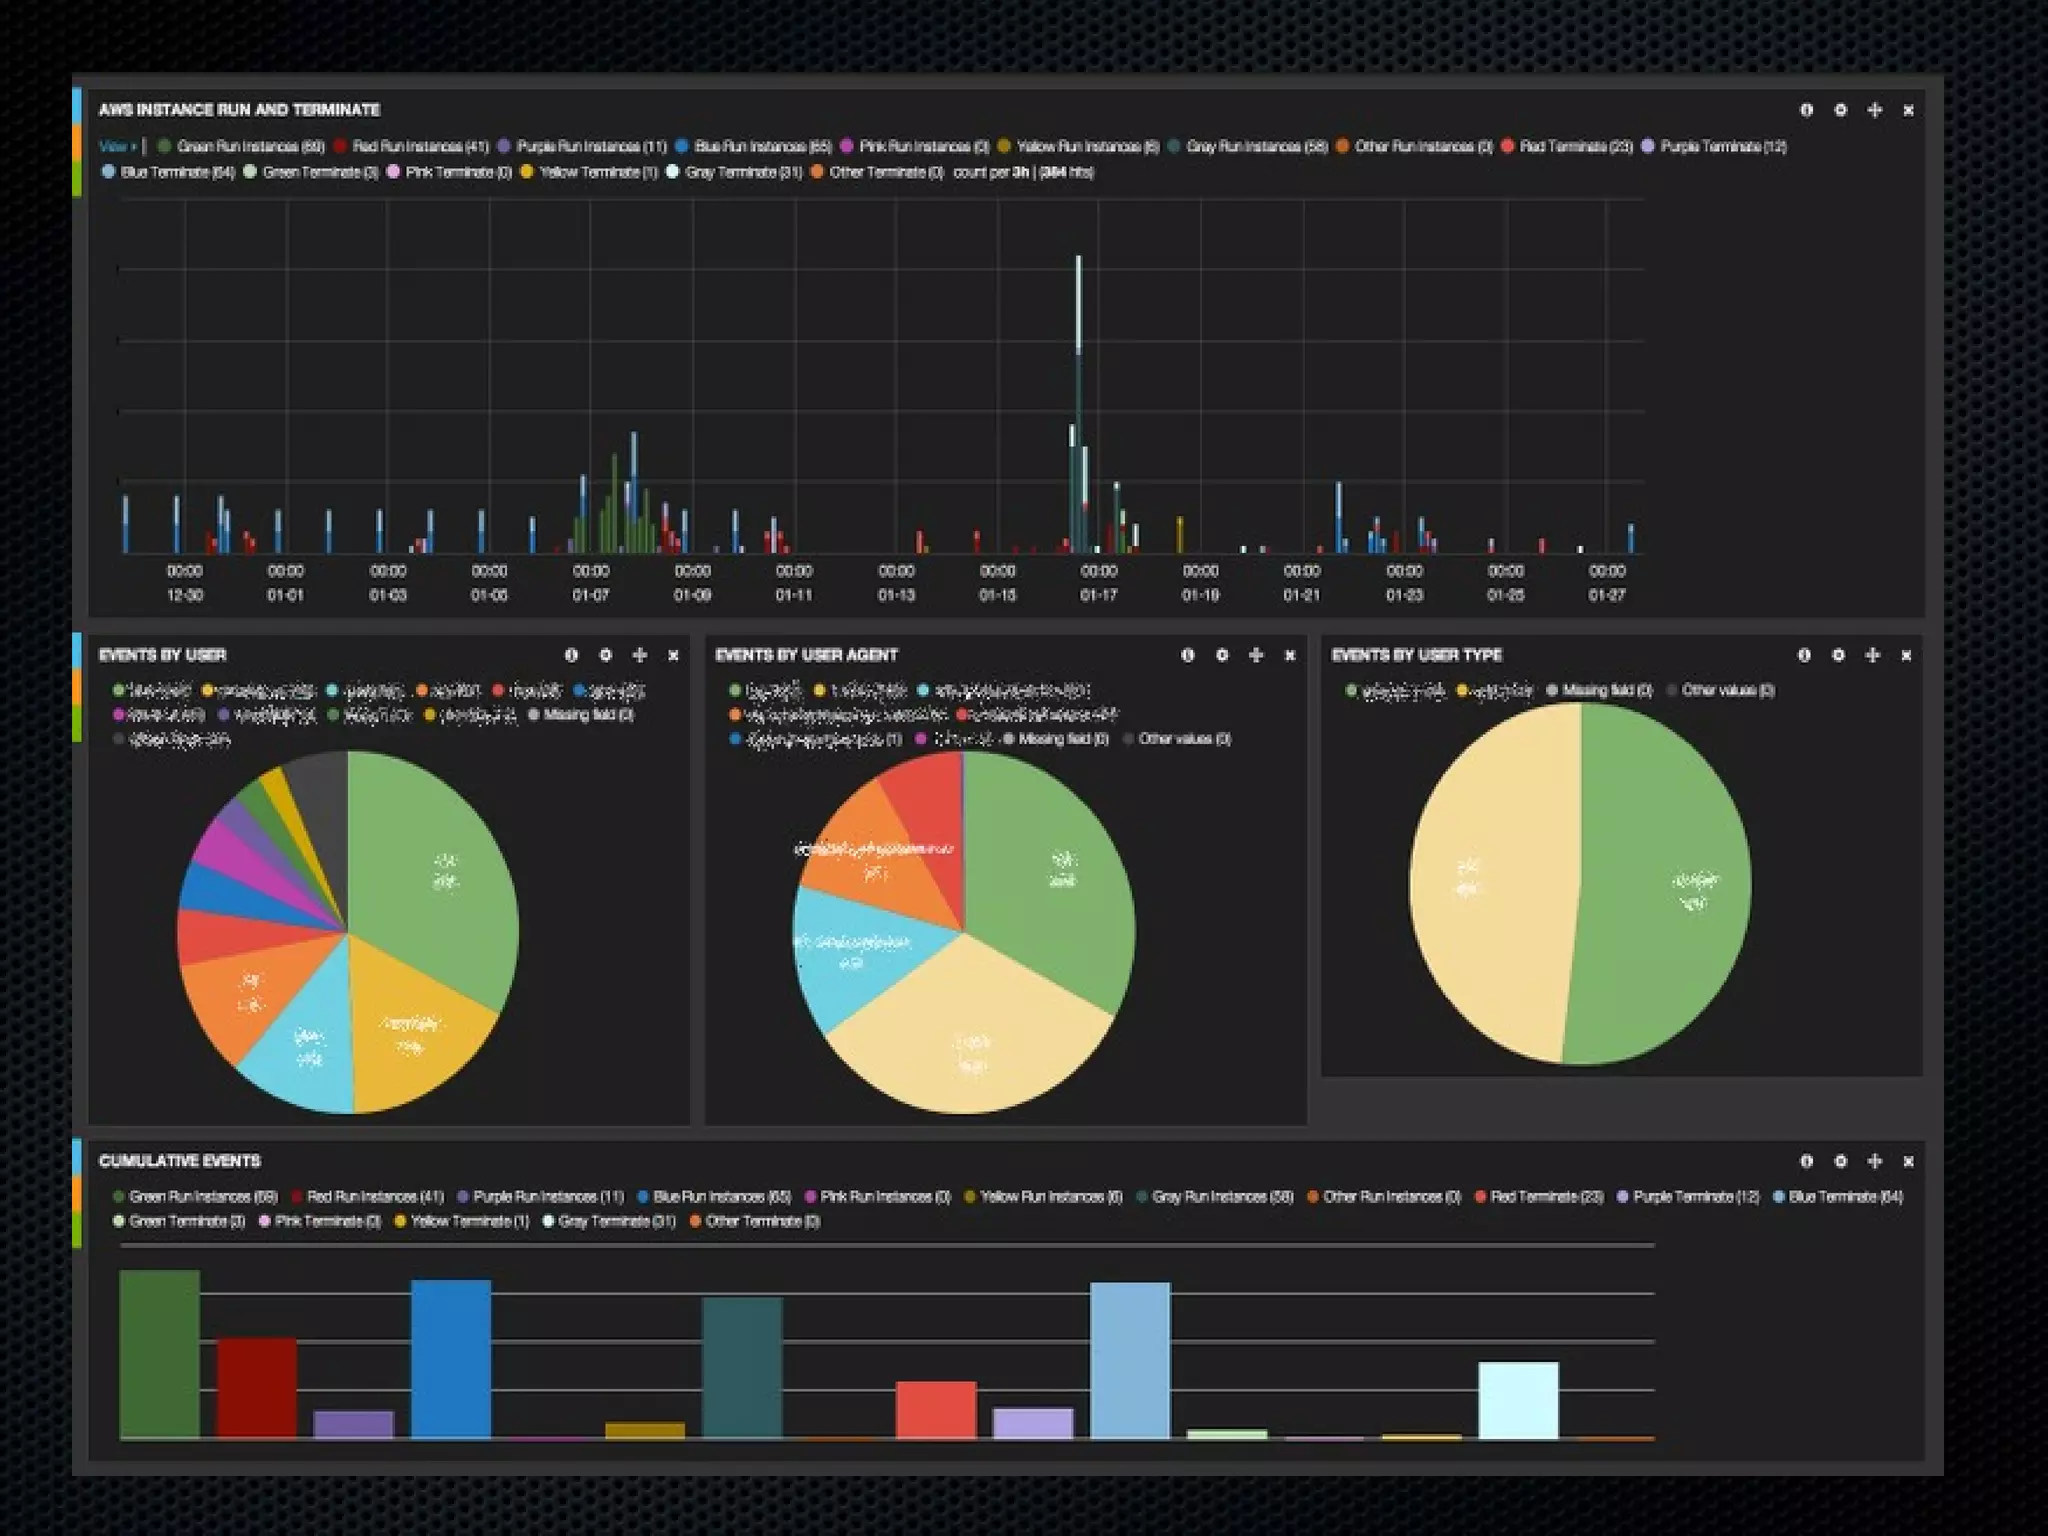2048x1536 pixels.
Task: Click Red Terminate legend in Cumulative Events
Action: 1545,1197
